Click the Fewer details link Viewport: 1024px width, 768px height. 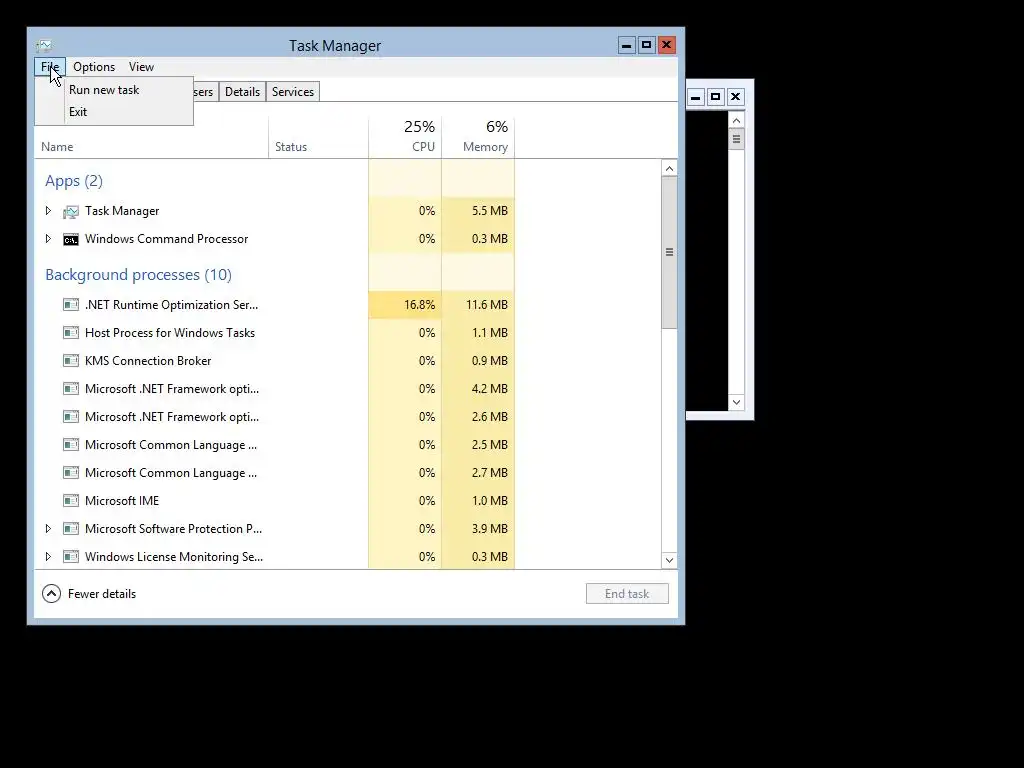(x=102, y=594)
